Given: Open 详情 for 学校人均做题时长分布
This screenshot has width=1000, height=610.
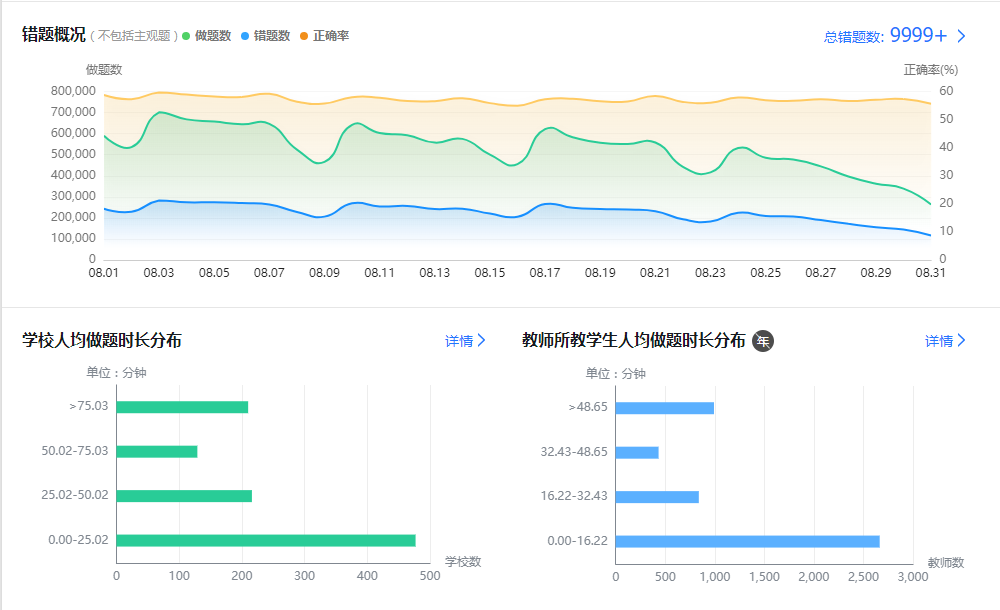Looking at the screenshot, I should [x=465, y=341].
